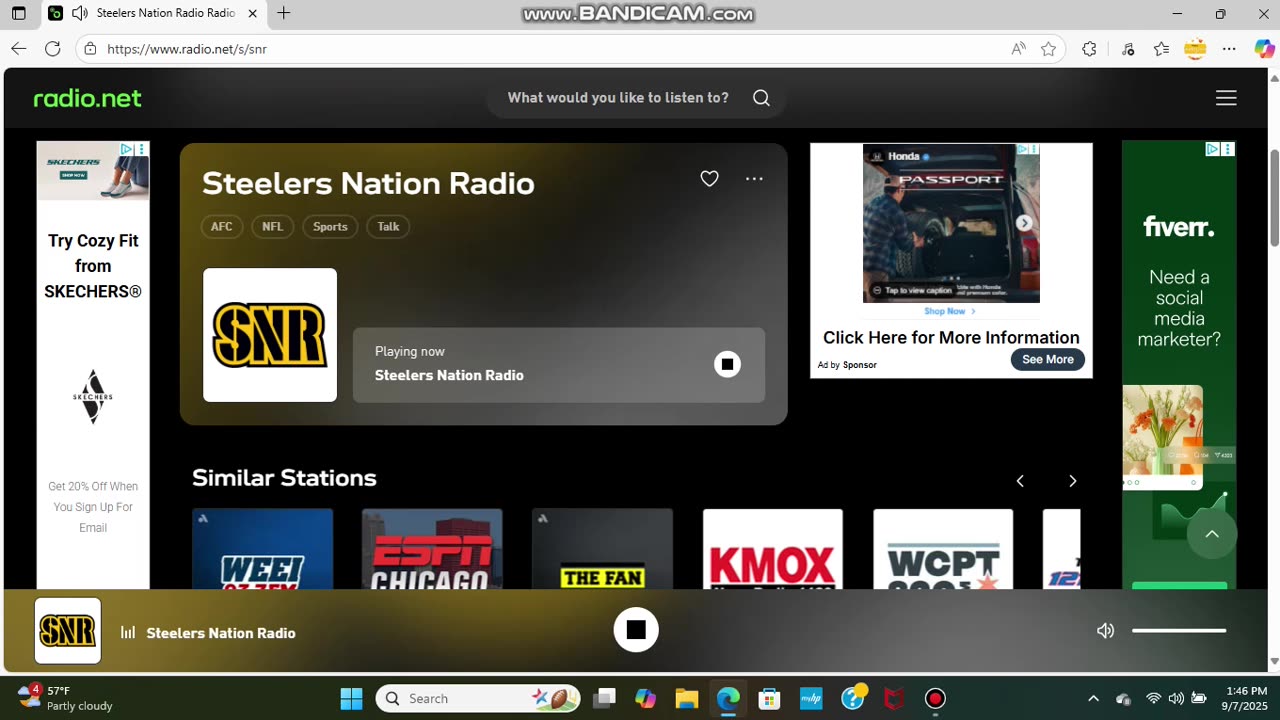Click the Bandicam record icon in taskbar
Screen dimensions: 1280x720
click(x=935, y=698)
